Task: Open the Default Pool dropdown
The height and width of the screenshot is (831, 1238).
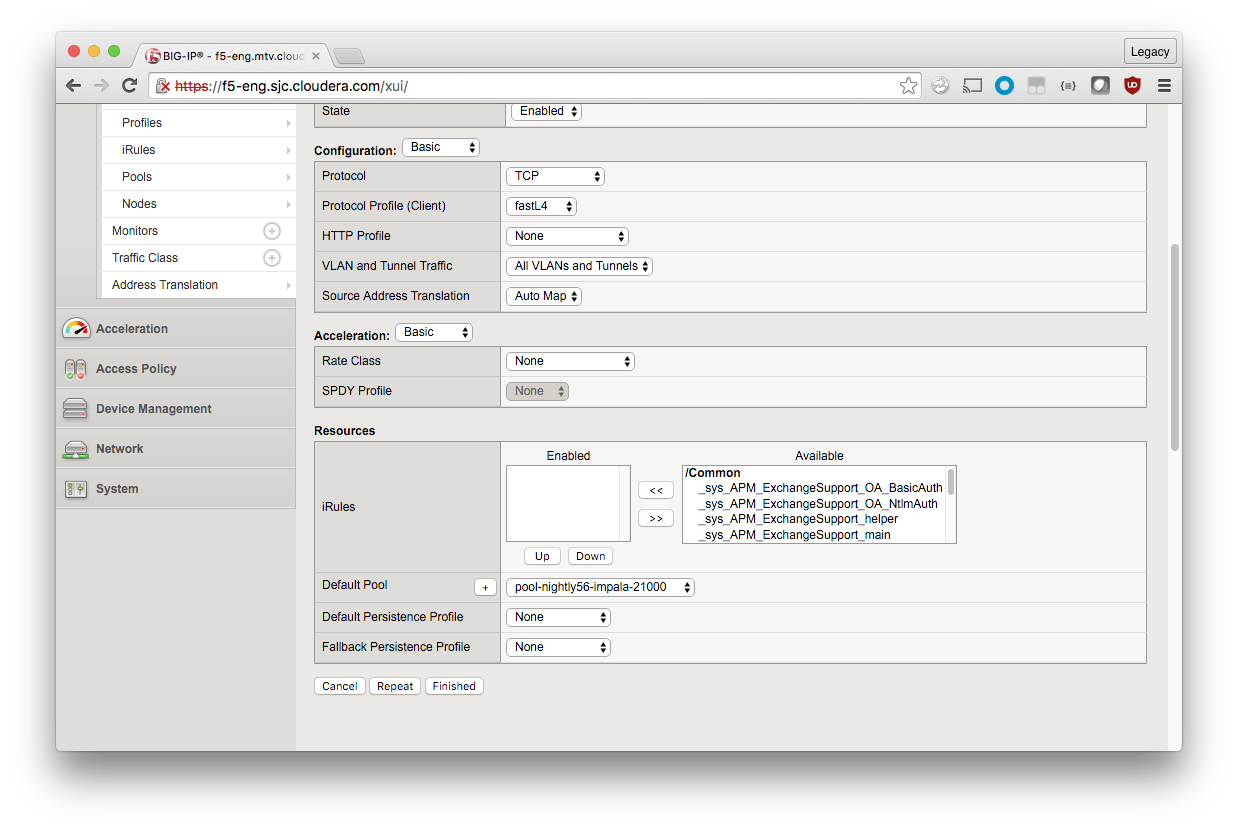Action: 600,588
